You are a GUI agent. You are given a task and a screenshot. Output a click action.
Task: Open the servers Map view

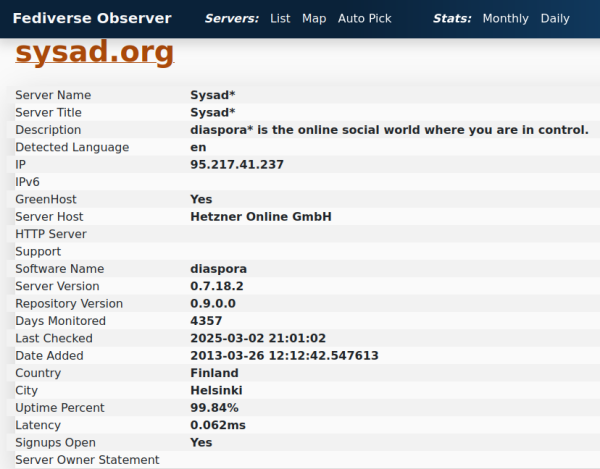[x=314, y=18]
